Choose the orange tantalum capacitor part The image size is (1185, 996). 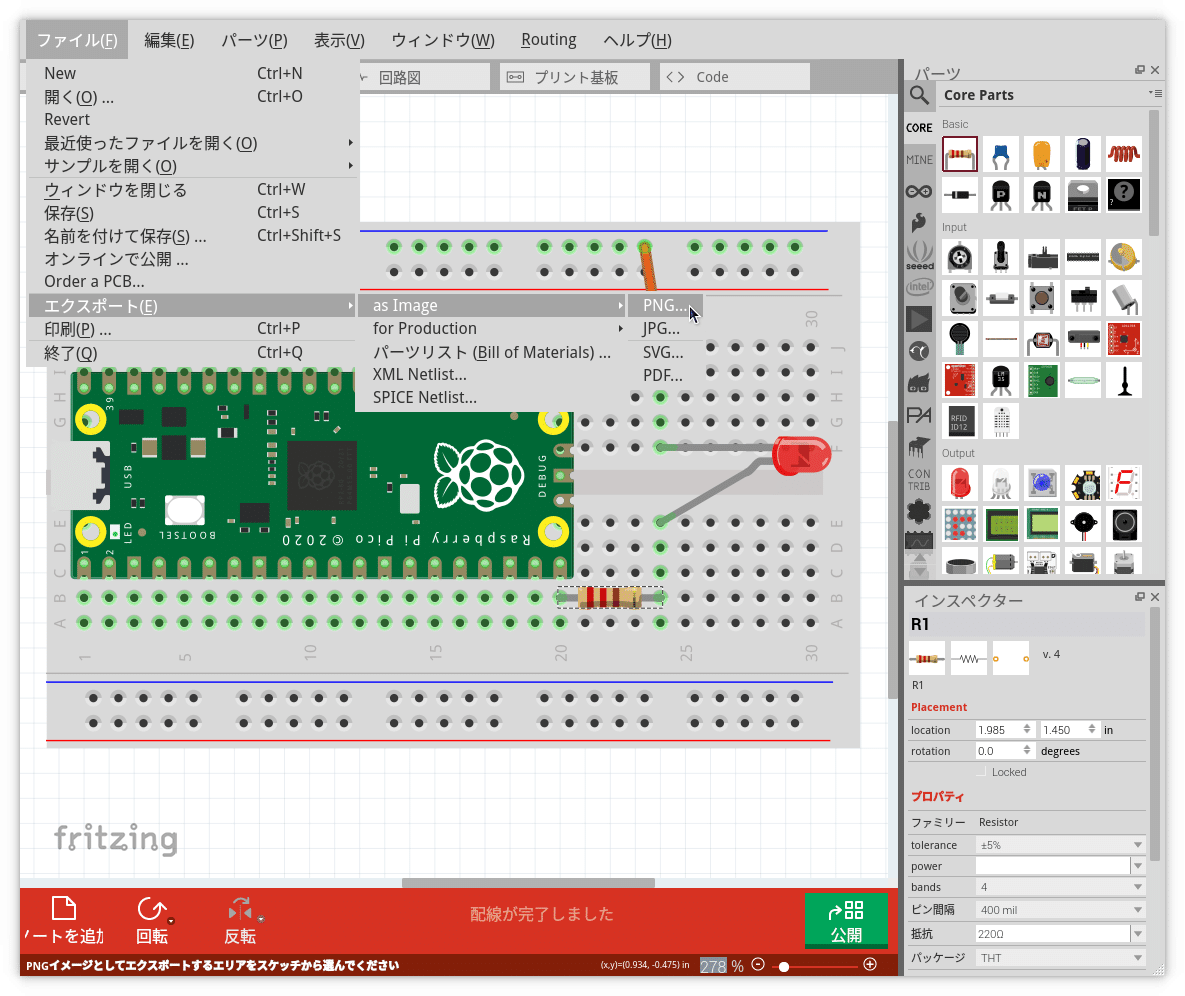(x=1041, y=154)
